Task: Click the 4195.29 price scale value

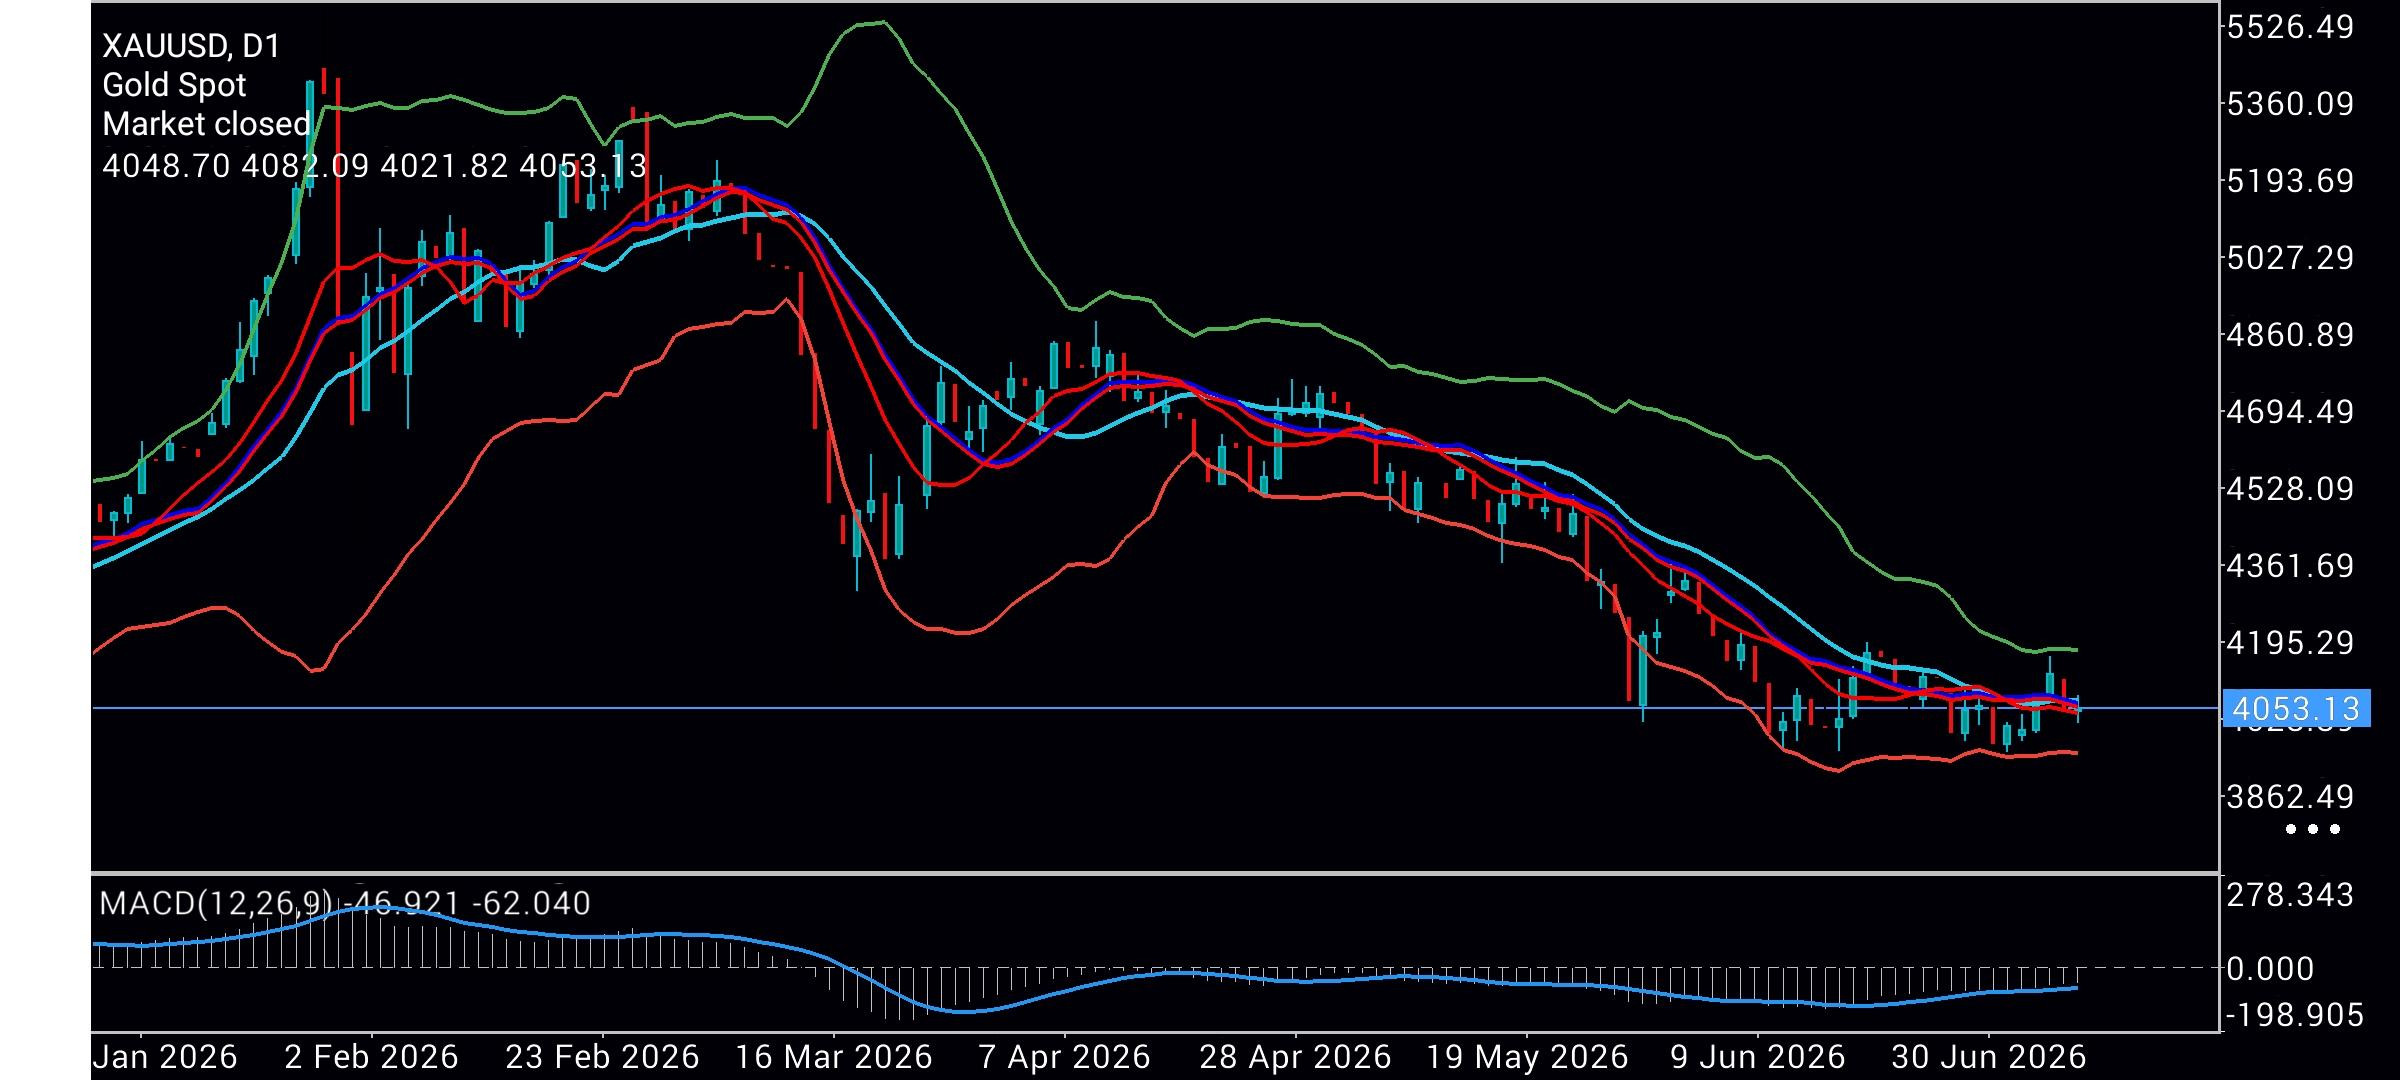Action: pos(2290,643)
